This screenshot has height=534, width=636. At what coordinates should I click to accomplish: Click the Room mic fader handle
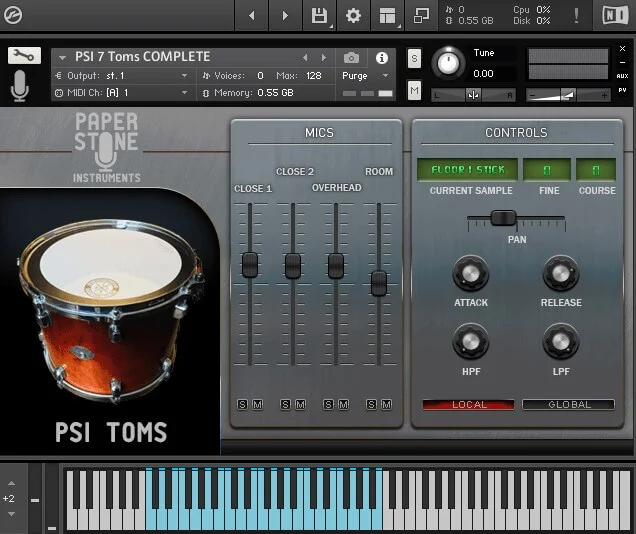point(379,283)
